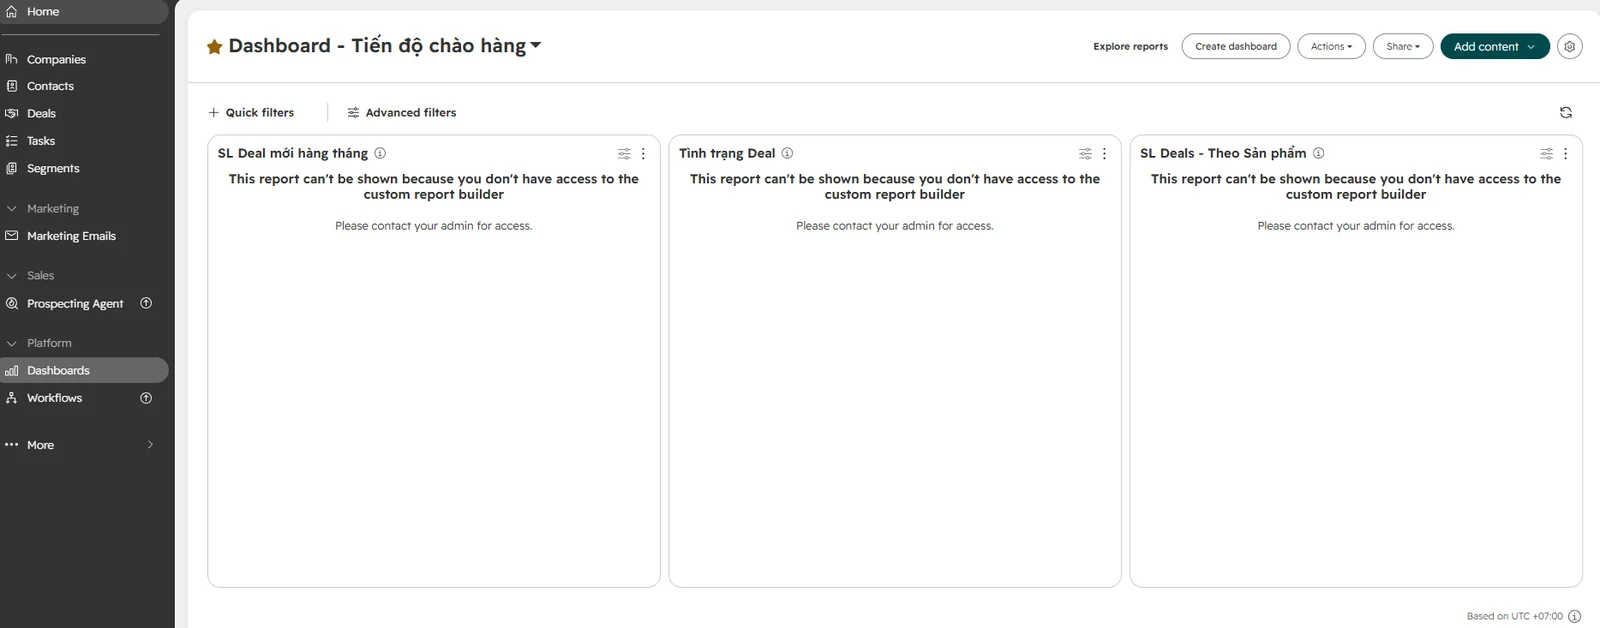
Task: Click the Based on UTC +07:00 text
Action: pos(1514,616)
